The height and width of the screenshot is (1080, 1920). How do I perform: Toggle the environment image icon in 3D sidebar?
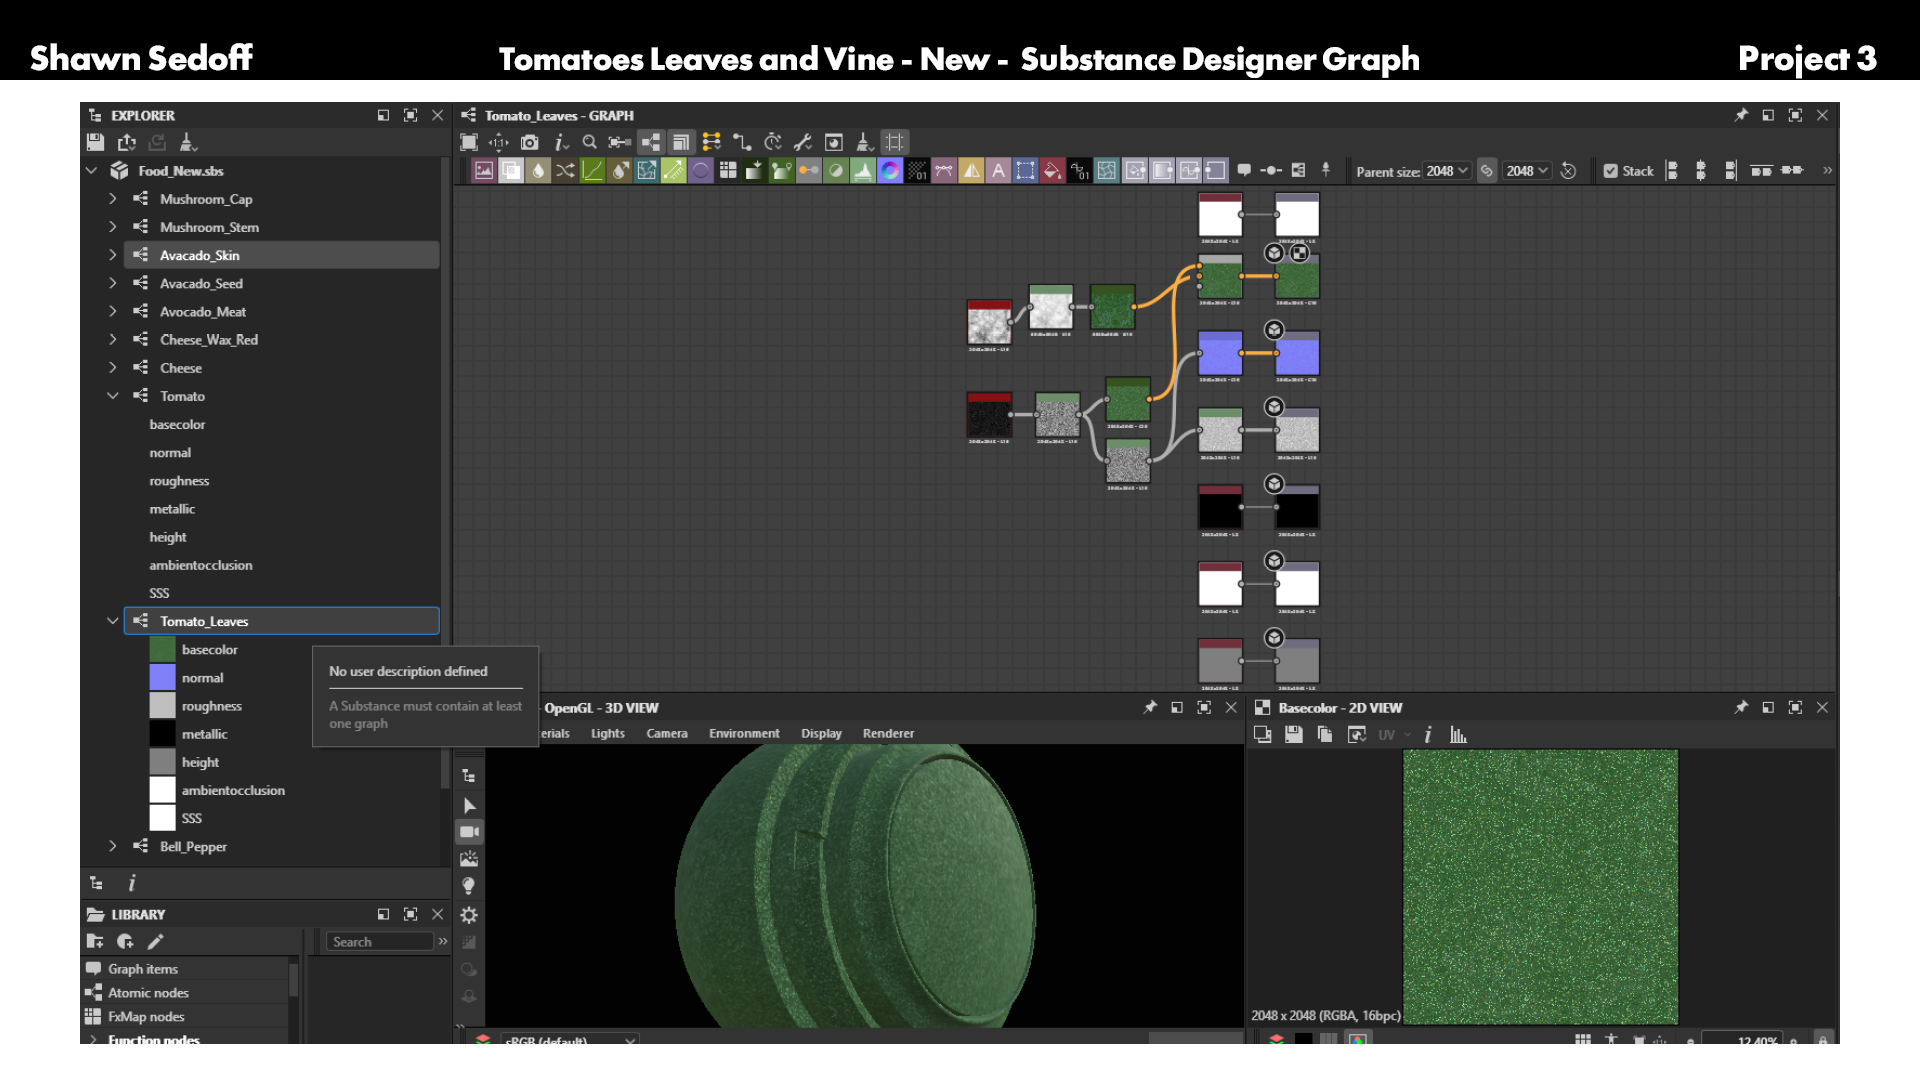(x=469, y=859)
